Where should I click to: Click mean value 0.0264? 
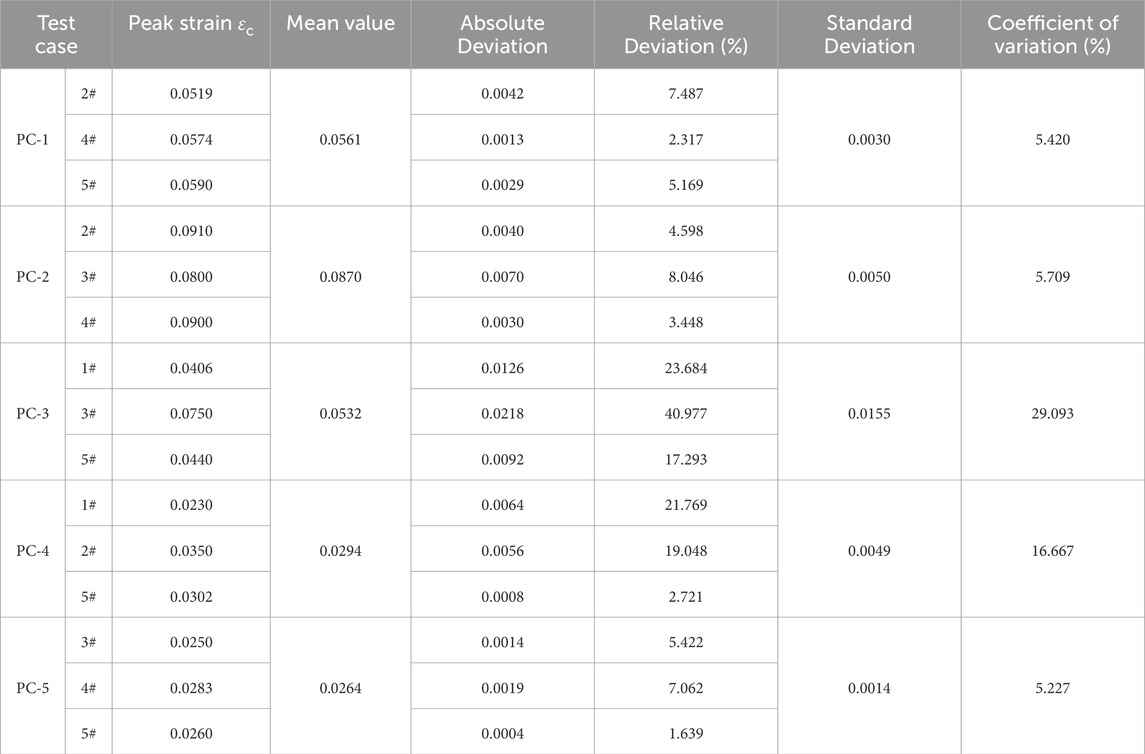[340, 688]
